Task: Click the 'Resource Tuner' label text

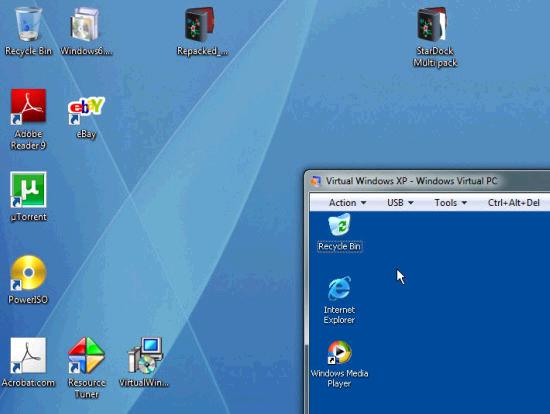Action: click(86, 388)
